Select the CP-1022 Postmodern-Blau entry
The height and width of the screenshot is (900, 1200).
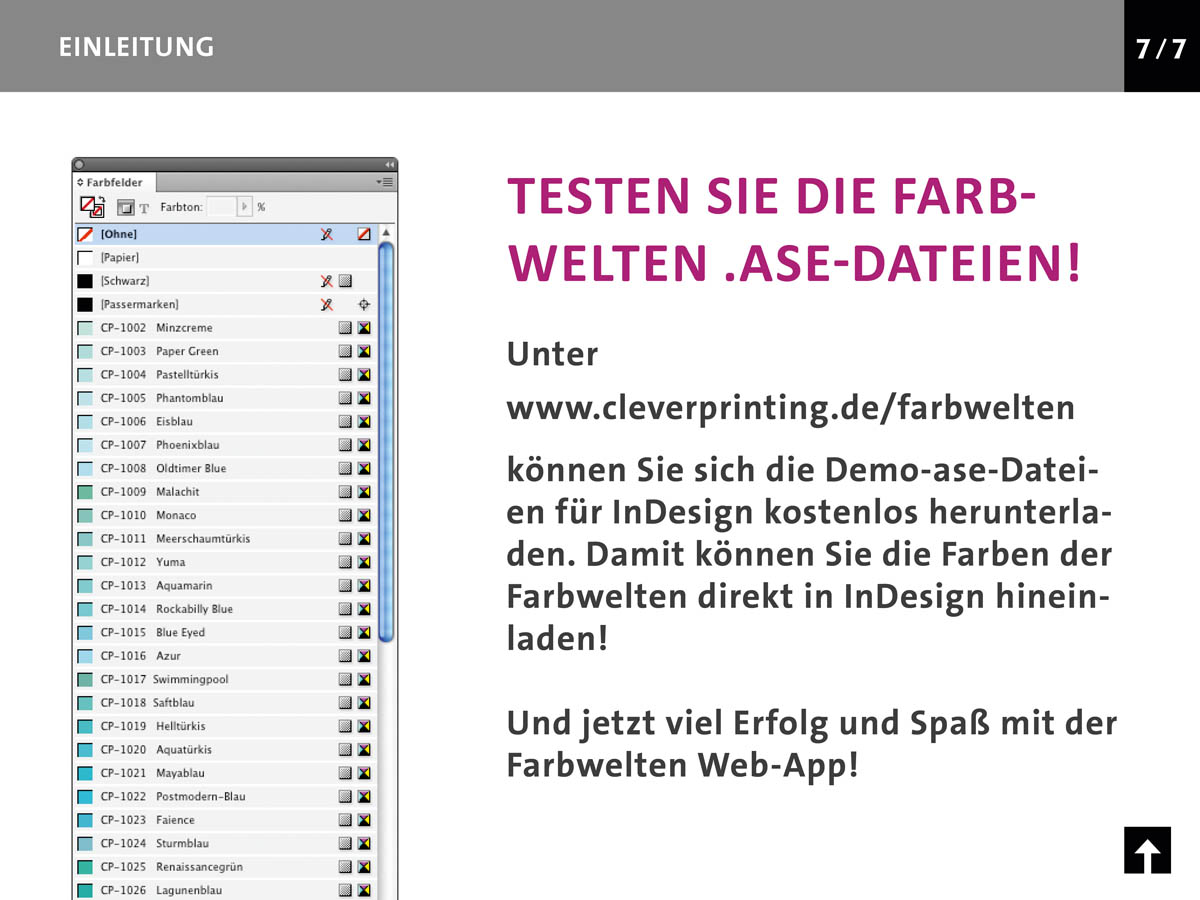coord(226,796)
